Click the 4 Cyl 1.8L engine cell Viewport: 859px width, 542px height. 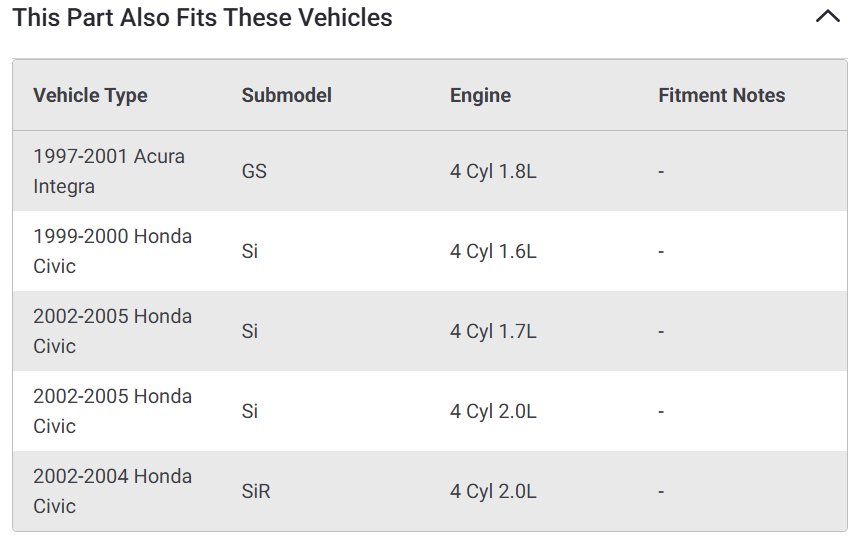tap(493, 171)
